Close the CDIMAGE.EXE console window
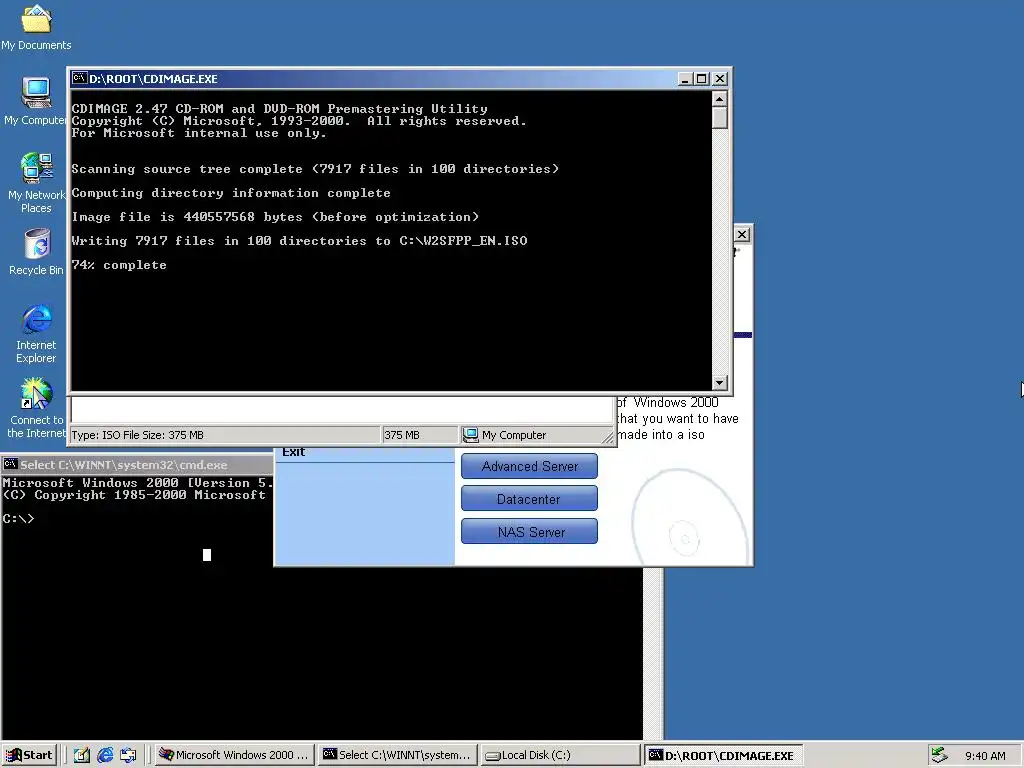1024x768 pixels. pyautogui.click(x=720, y=78)
